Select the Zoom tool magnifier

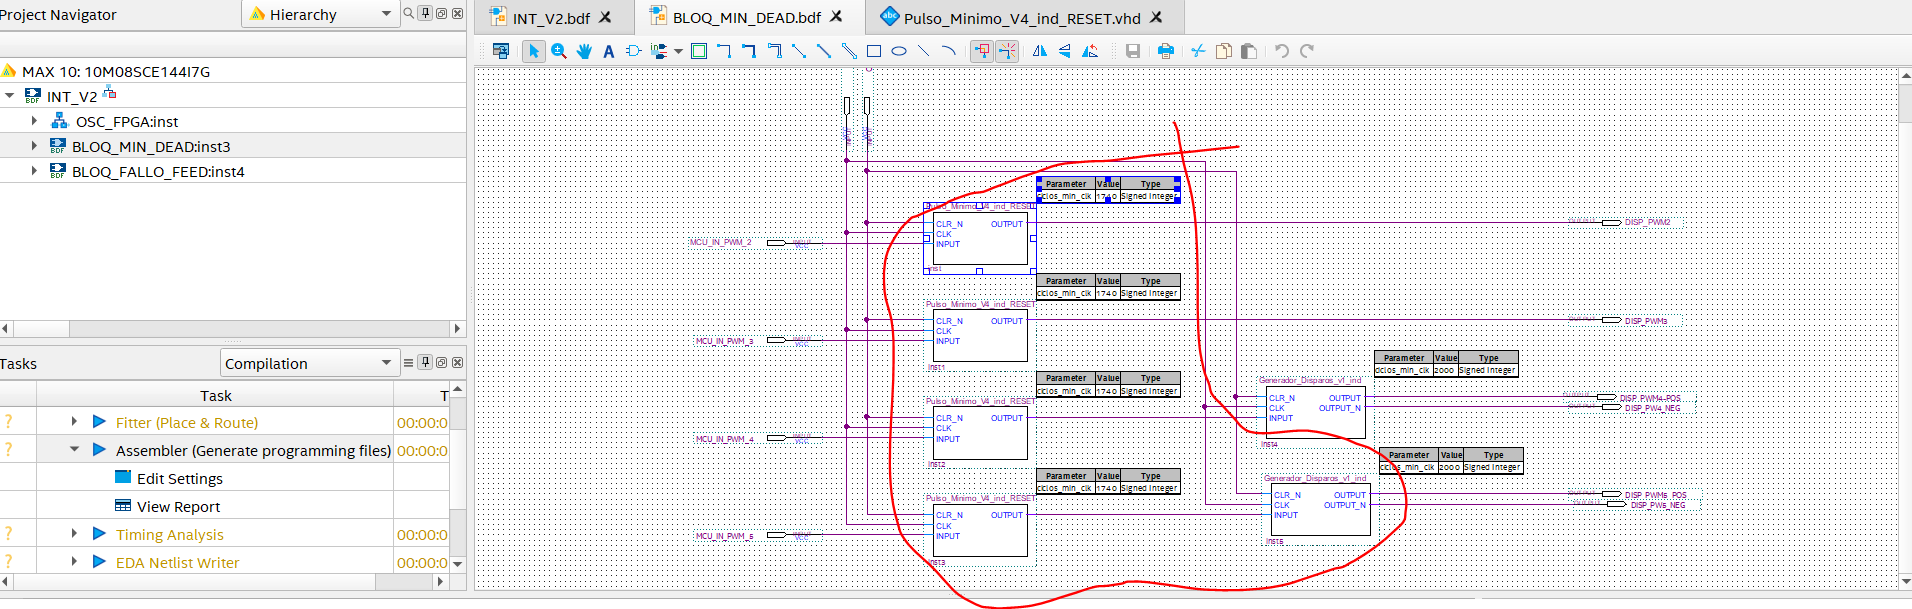click(559, 51)
